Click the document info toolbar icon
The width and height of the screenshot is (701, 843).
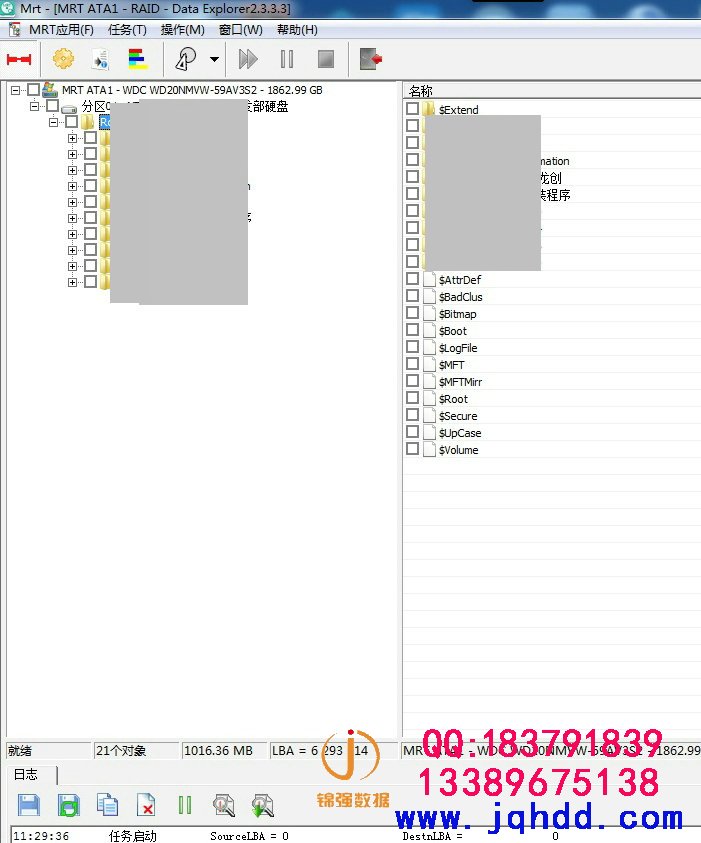(x=101, y=59)
